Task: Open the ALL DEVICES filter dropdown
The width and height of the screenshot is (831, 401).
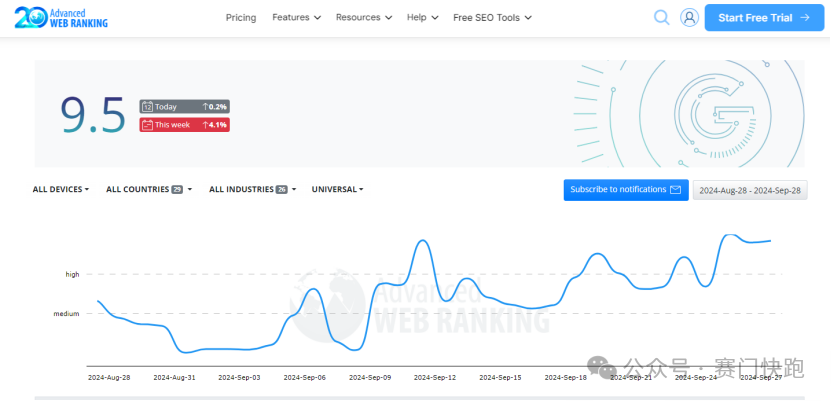Action: tap(61, 189)
